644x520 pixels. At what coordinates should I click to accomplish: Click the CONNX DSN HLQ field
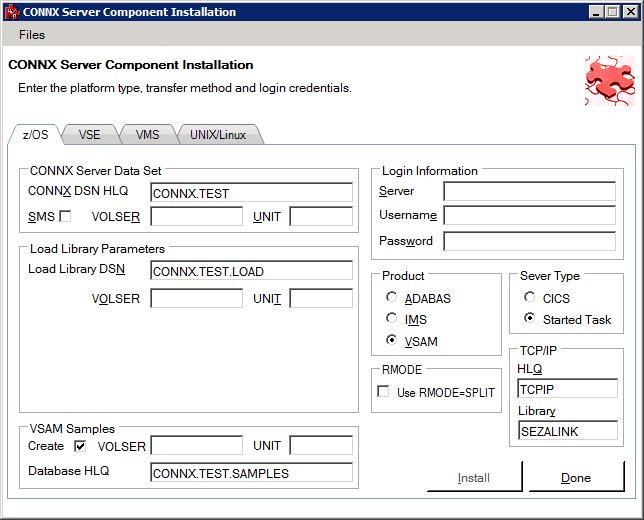(x=251, y=193)
